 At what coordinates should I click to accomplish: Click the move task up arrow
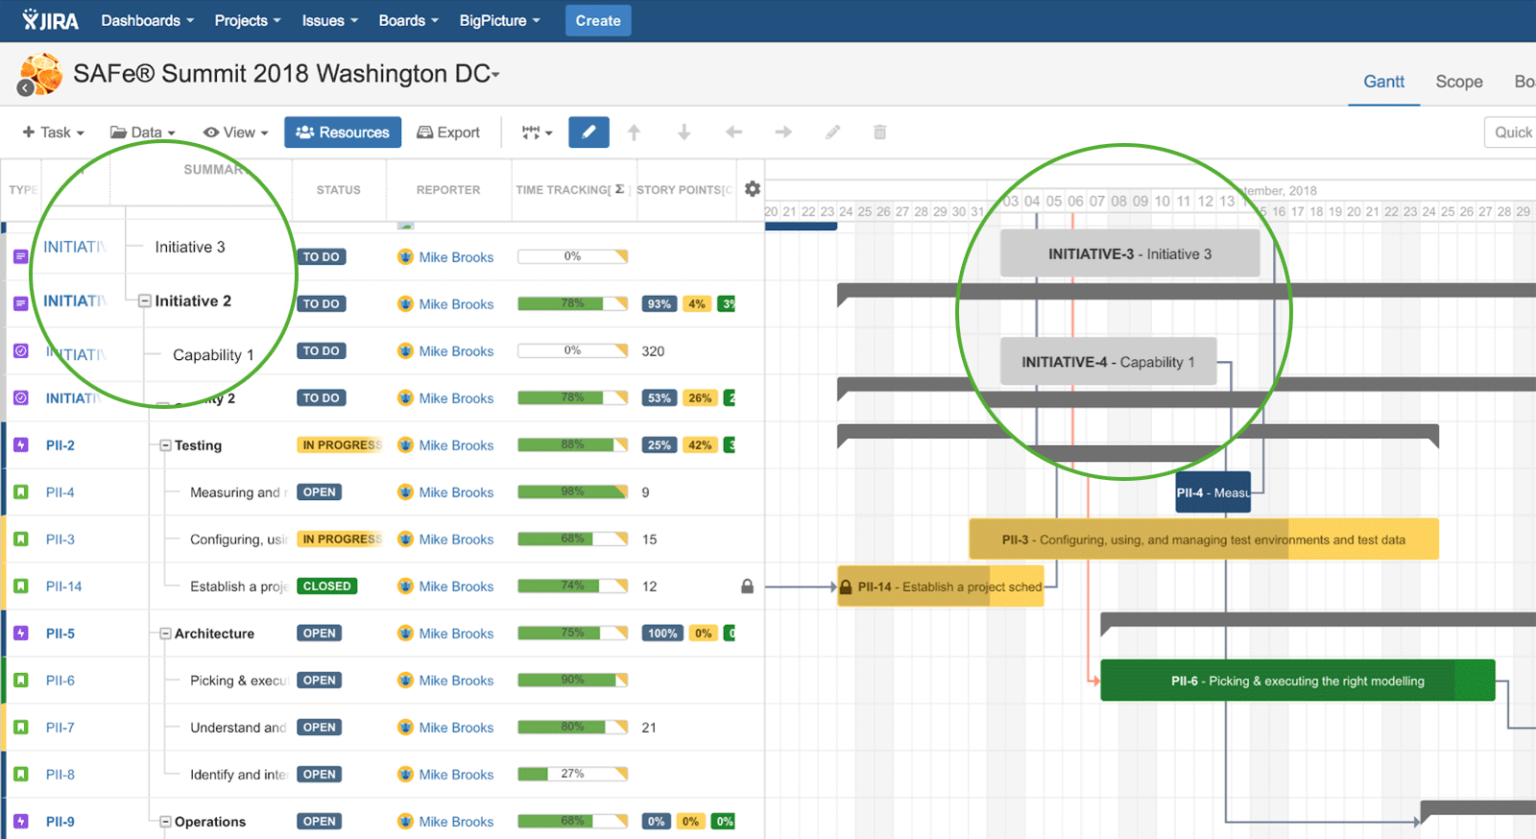(x=634, y=132)
